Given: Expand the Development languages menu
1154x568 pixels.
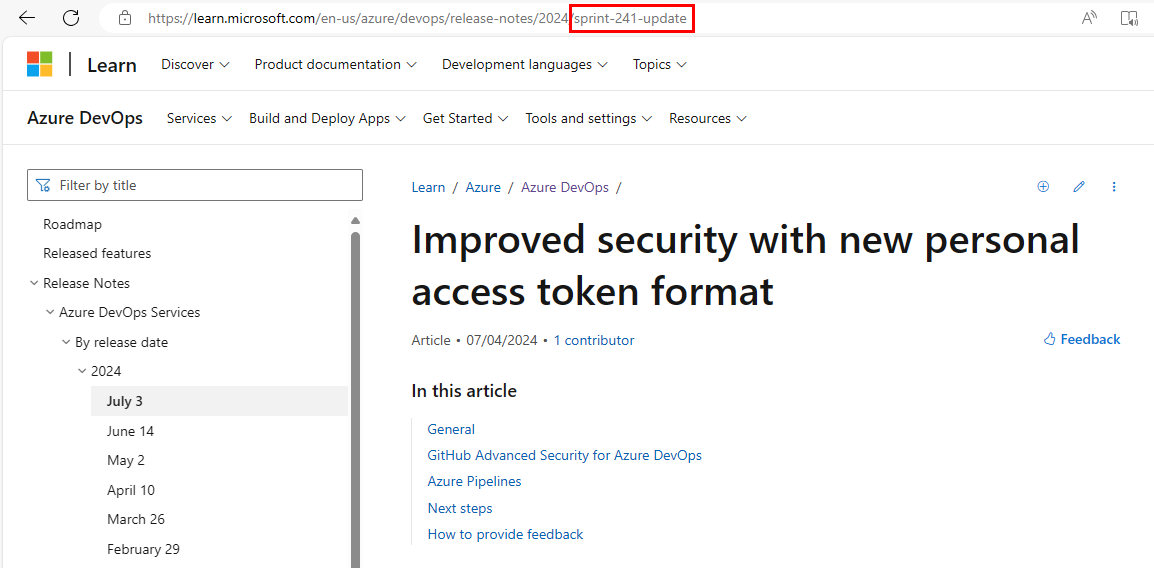Looking at the screenshot, I should pyautogui.click(x=525, y=64).
